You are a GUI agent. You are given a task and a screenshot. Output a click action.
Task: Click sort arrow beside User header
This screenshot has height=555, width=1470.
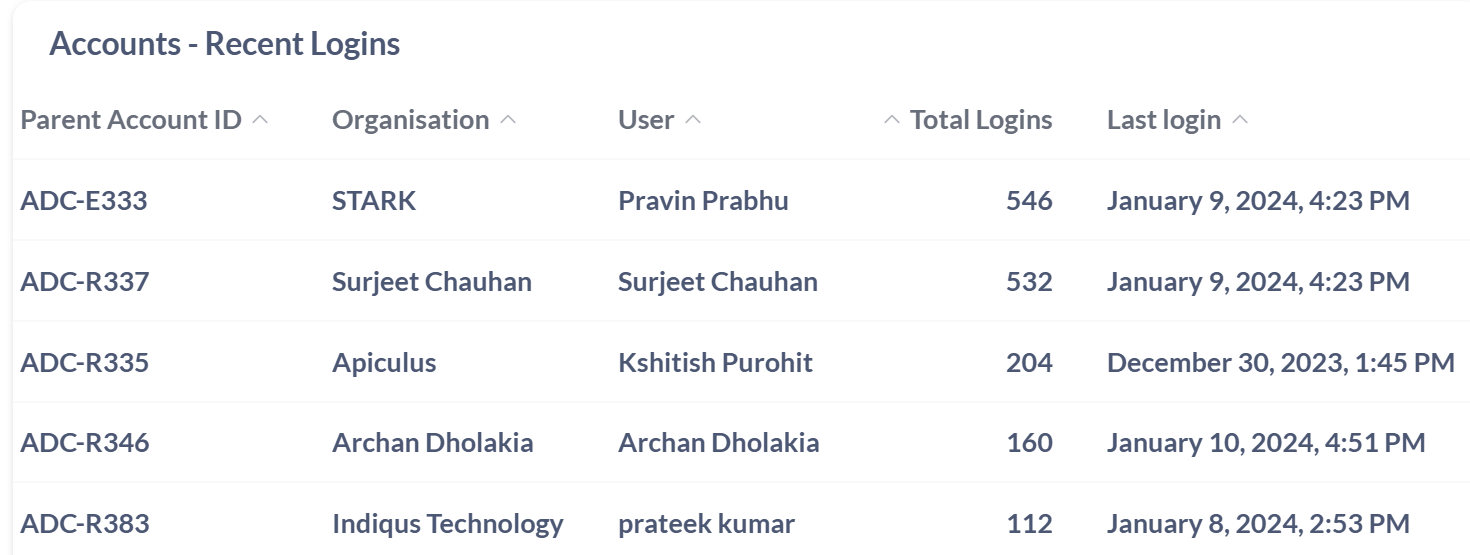point(693,120)
